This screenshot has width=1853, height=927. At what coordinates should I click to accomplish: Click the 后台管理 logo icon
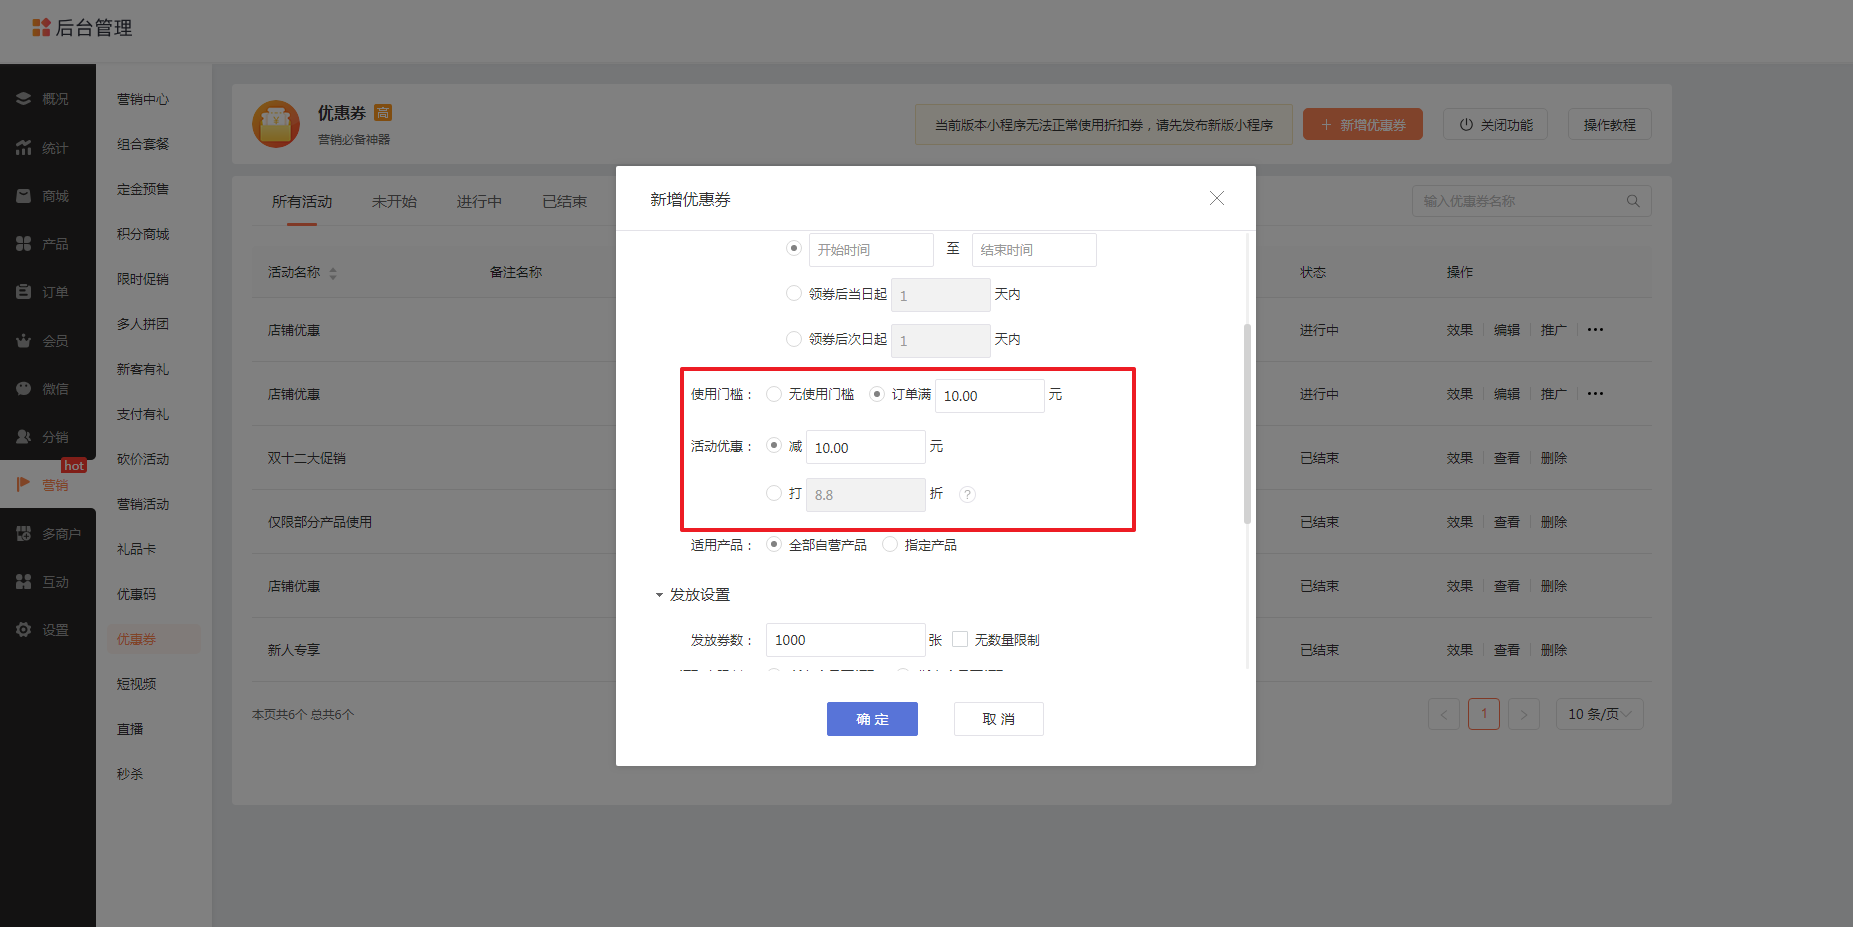41,28
